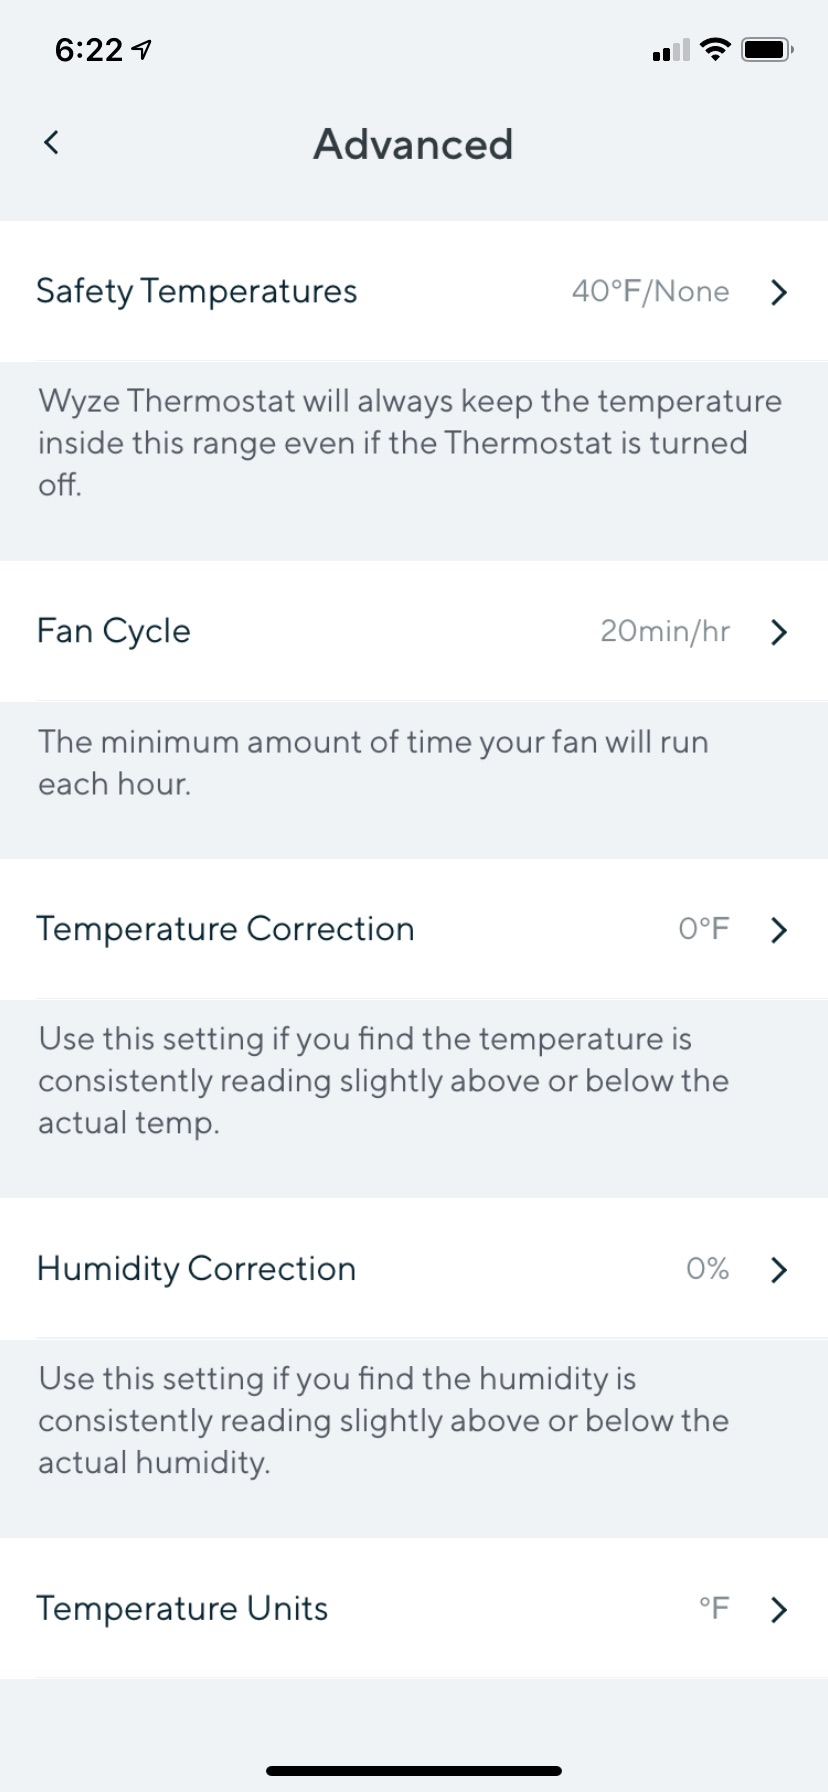Open the Temperature Units option
This screenshot has width=828, height=1792.
click(182, 1609)
